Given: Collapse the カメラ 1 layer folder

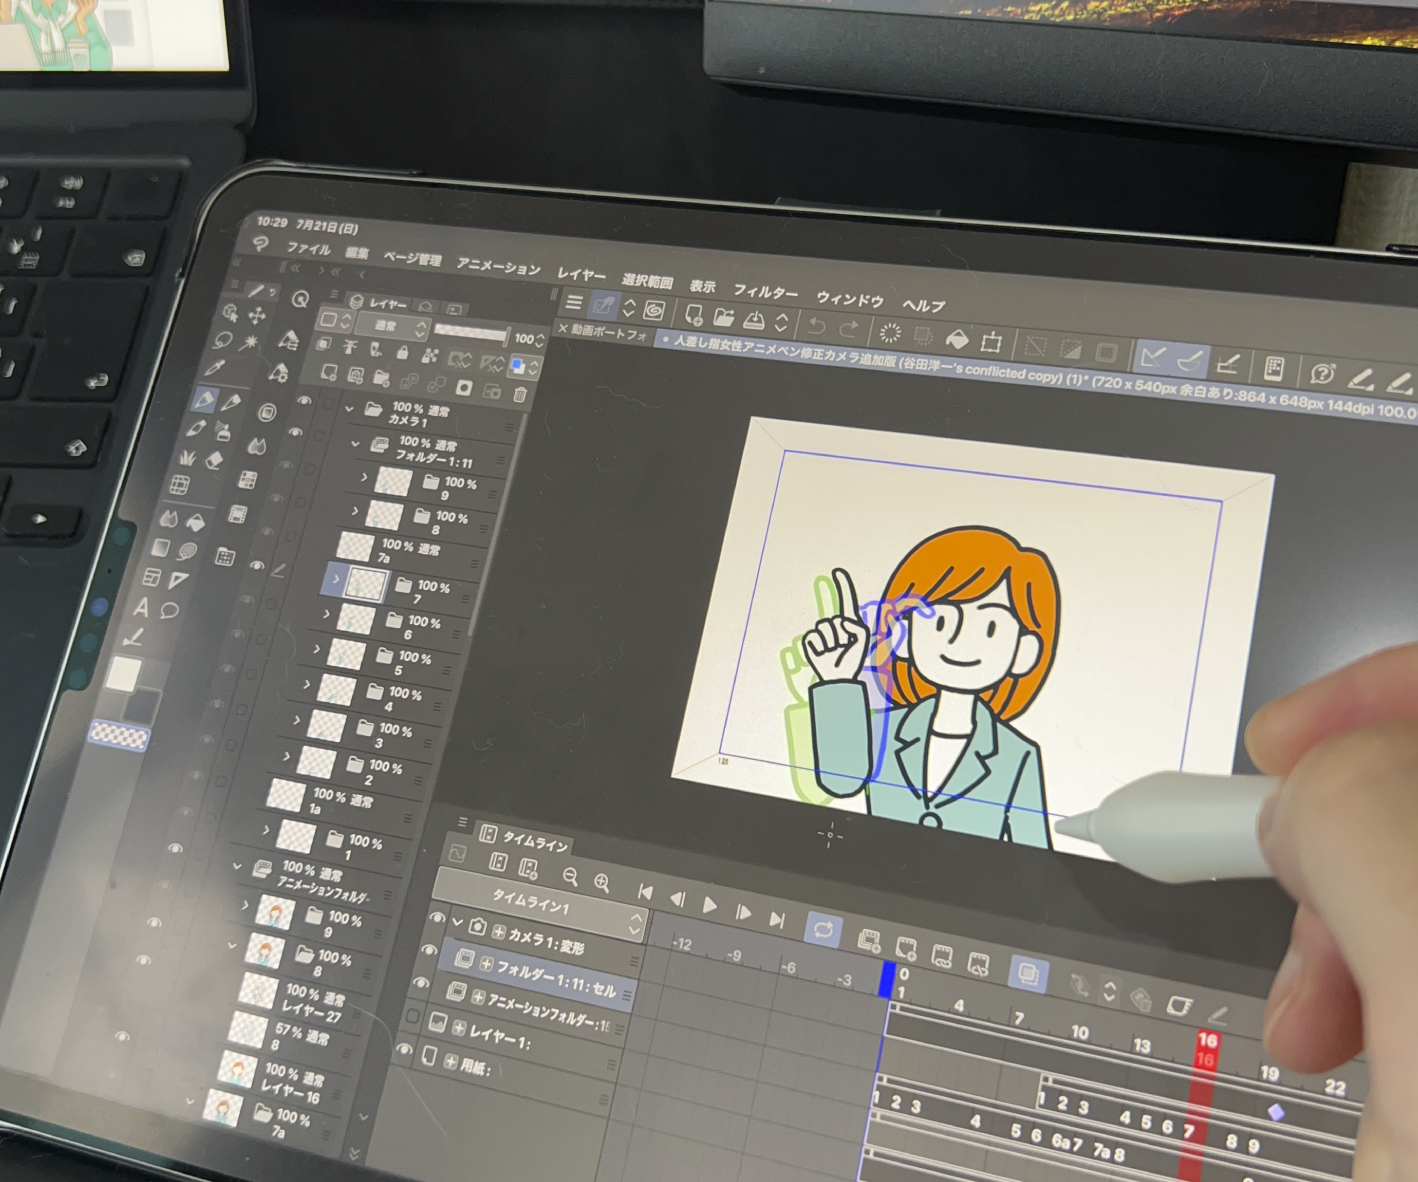Looking at the screenshot, I should point(349,409).
